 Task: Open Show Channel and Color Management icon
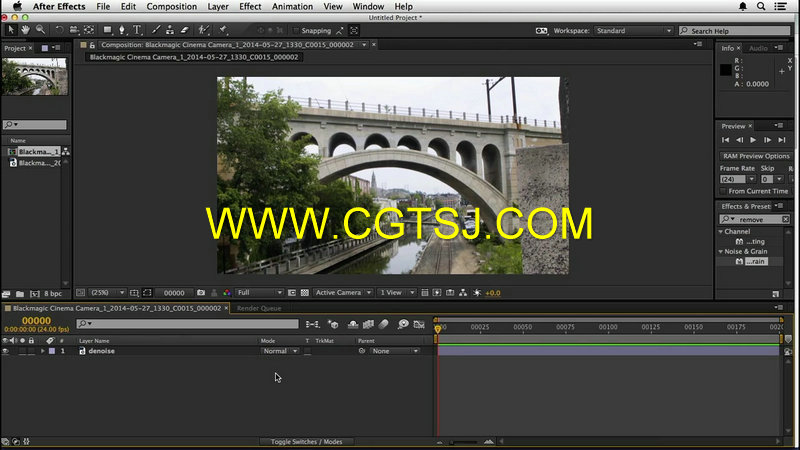click(x=227, y=293)
